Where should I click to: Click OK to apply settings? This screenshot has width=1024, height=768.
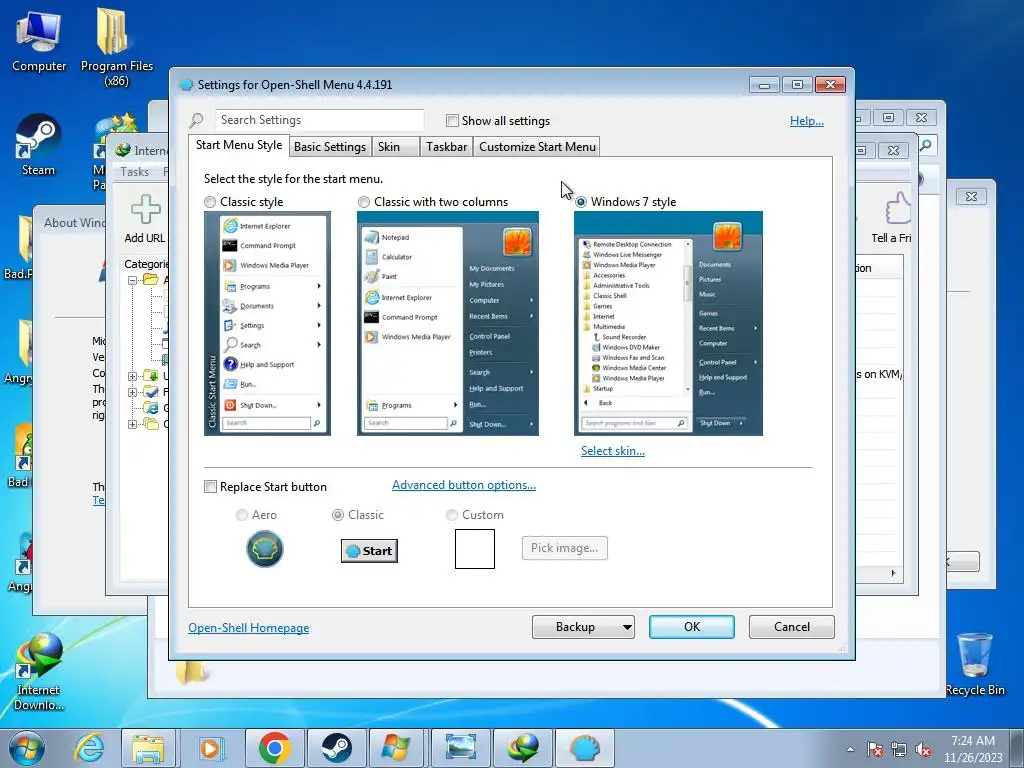point(692,627)
